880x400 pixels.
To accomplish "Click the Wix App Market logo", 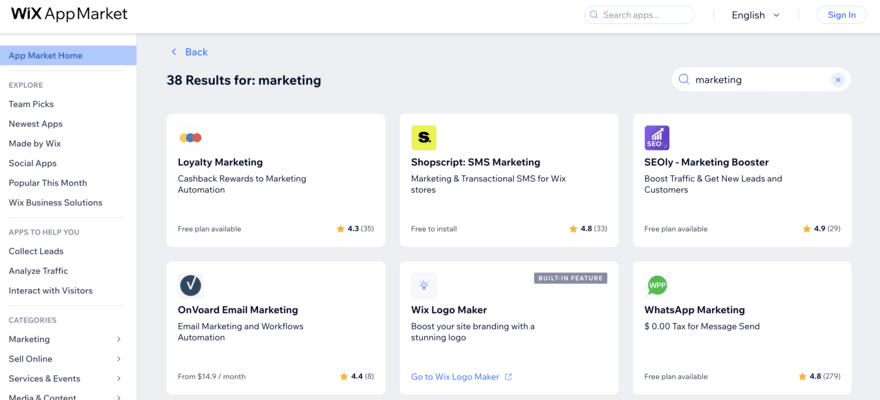I will coord(69,14).
